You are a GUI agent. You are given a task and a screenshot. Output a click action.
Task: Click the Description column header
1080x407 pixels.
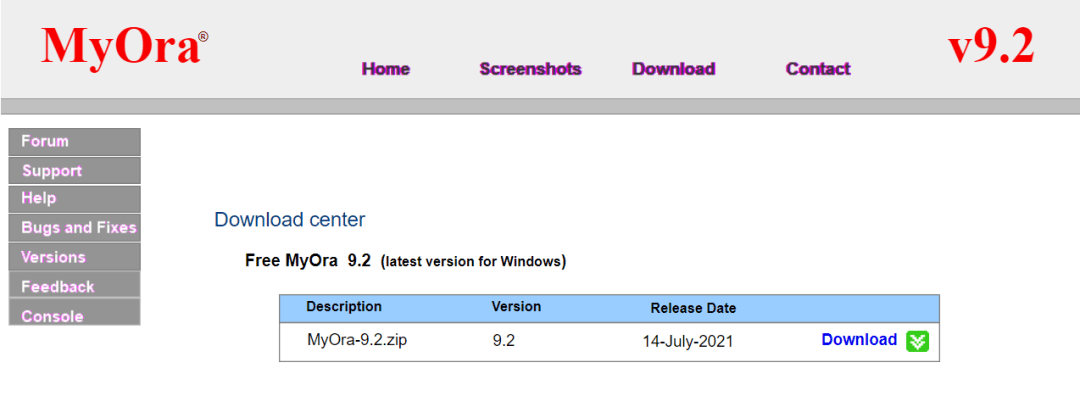coord(344,306)
